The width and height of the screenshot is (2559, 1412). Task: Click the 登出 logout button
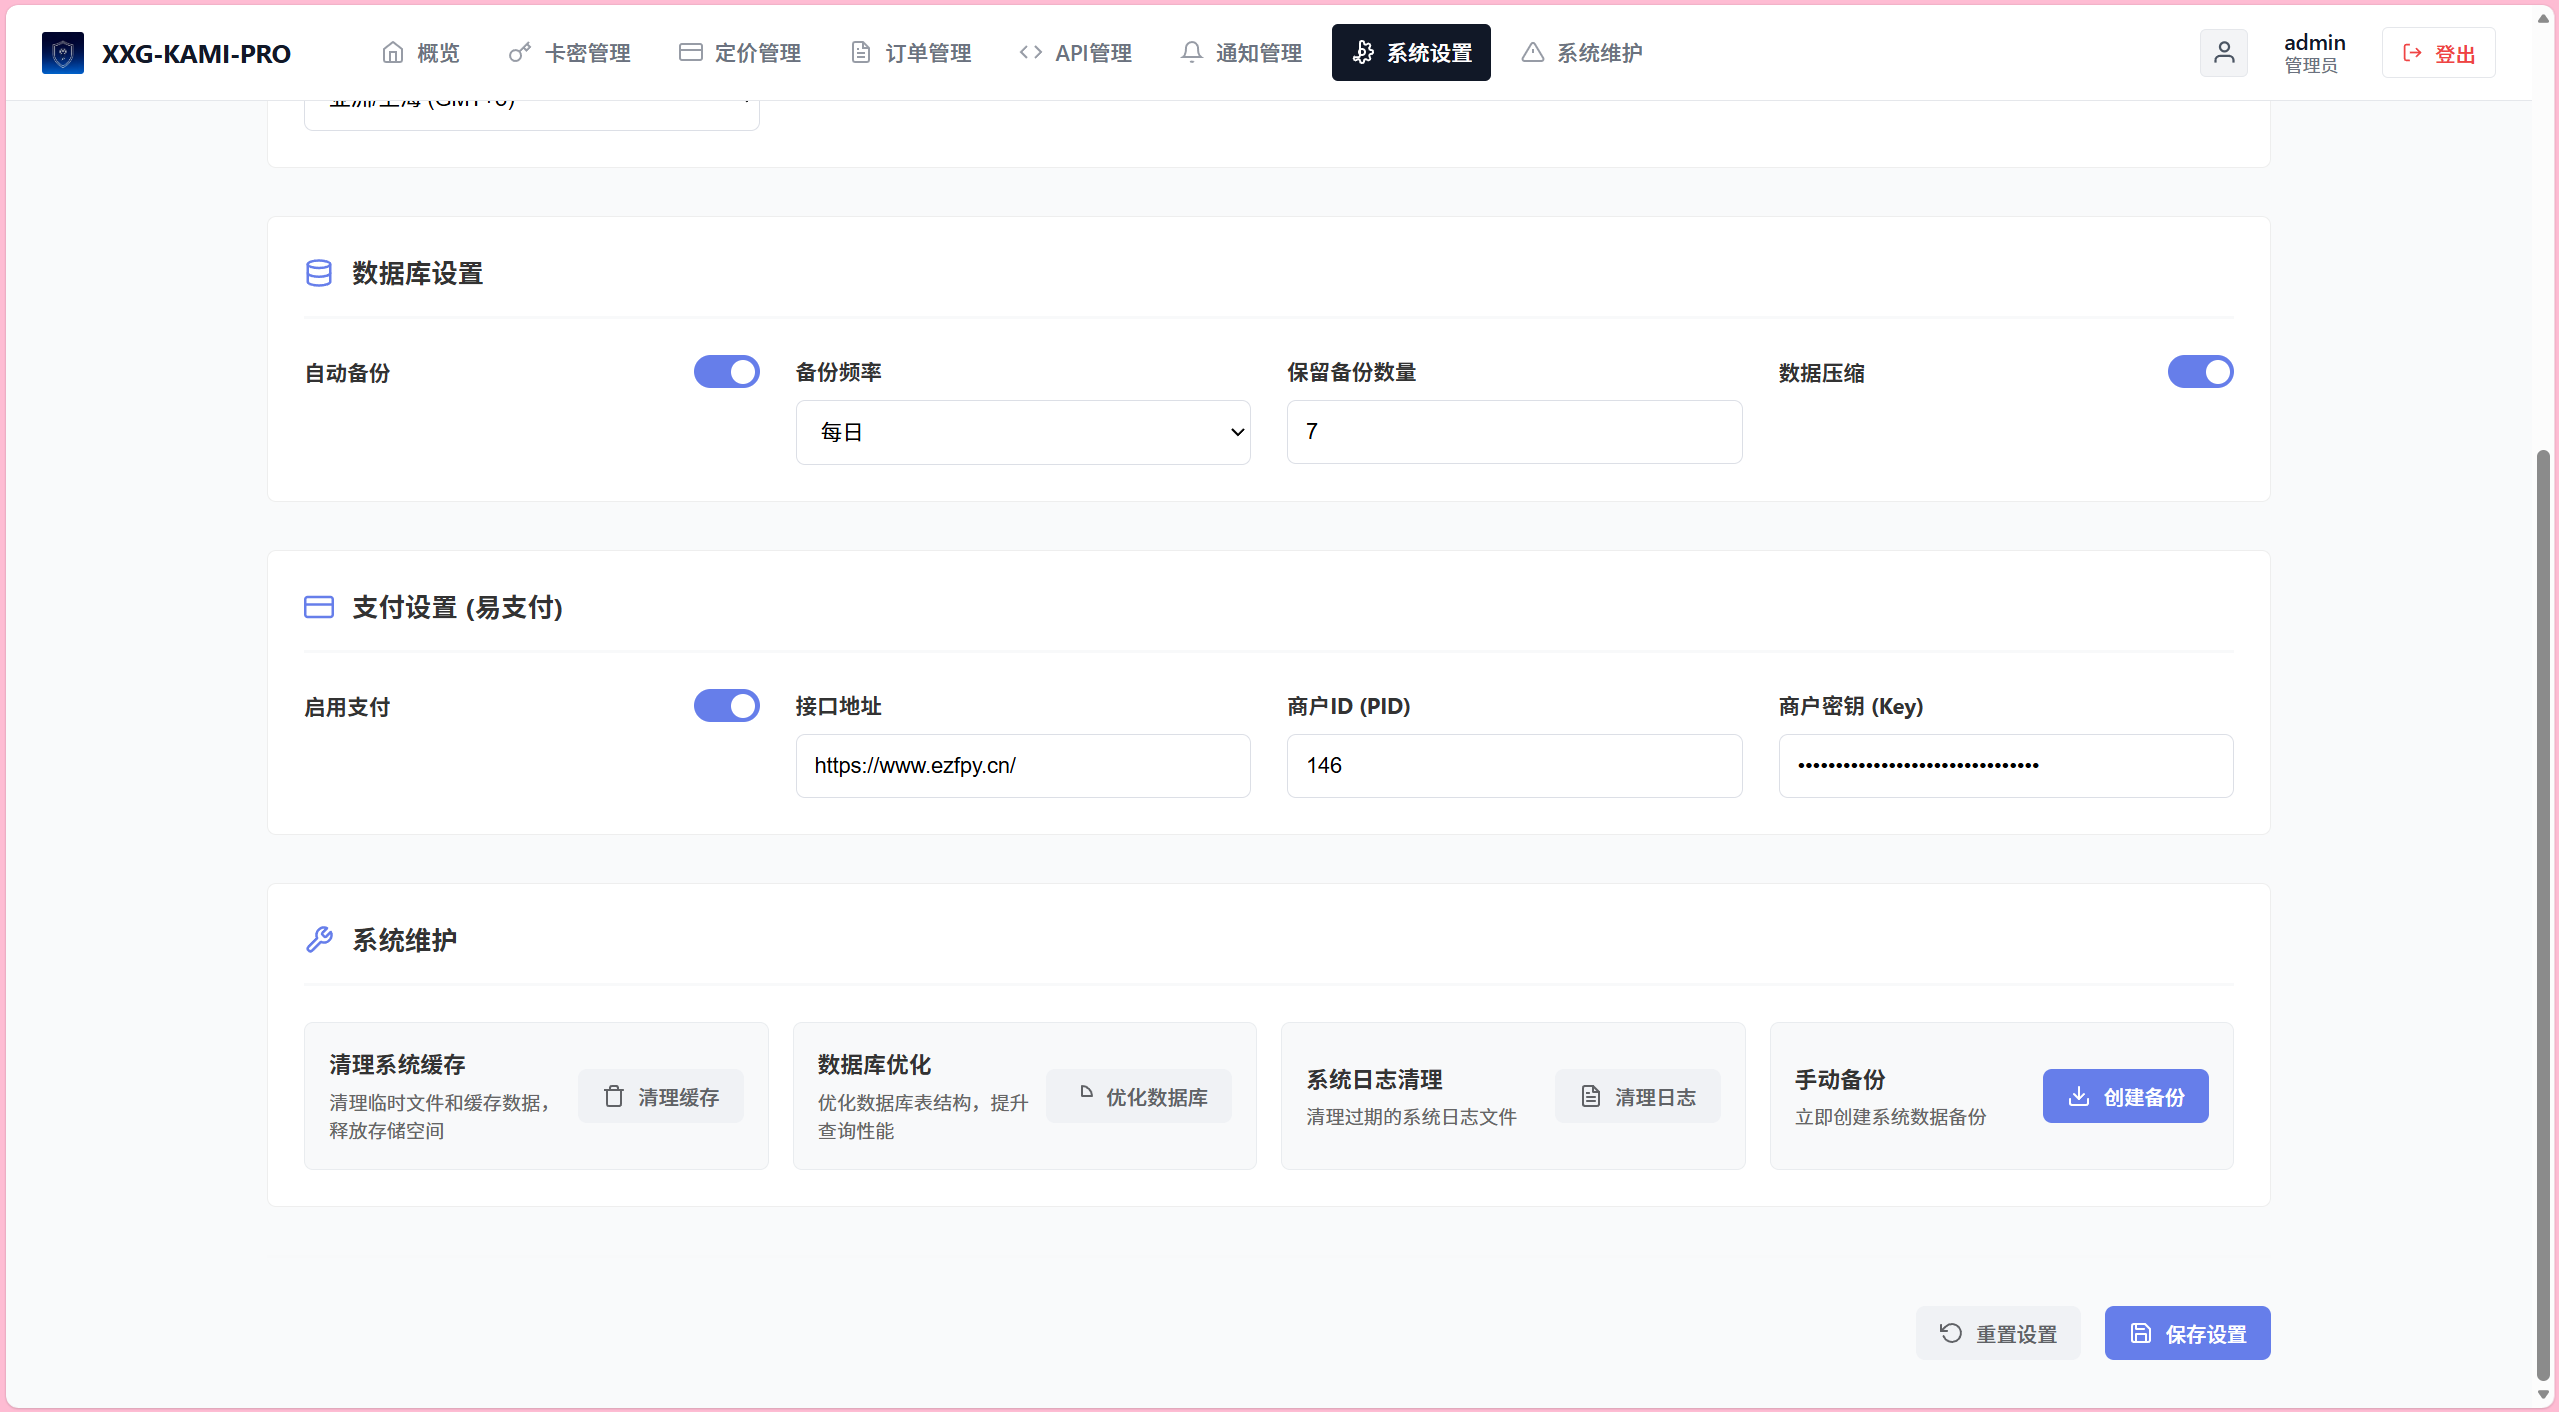tap(2438, 52)
